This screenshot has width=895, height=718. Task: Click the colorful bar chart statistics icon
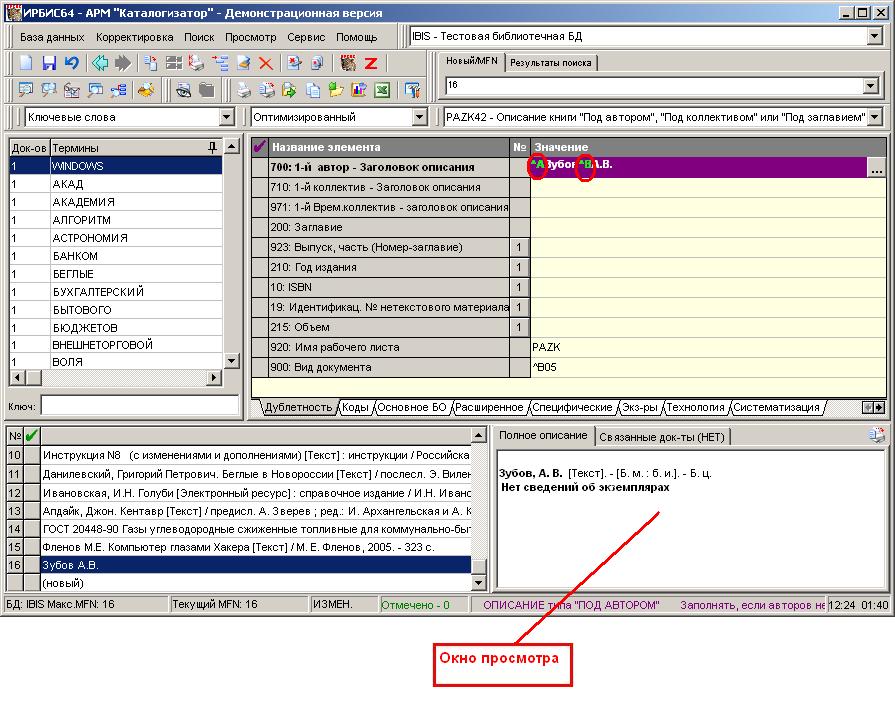coord(359,90)
